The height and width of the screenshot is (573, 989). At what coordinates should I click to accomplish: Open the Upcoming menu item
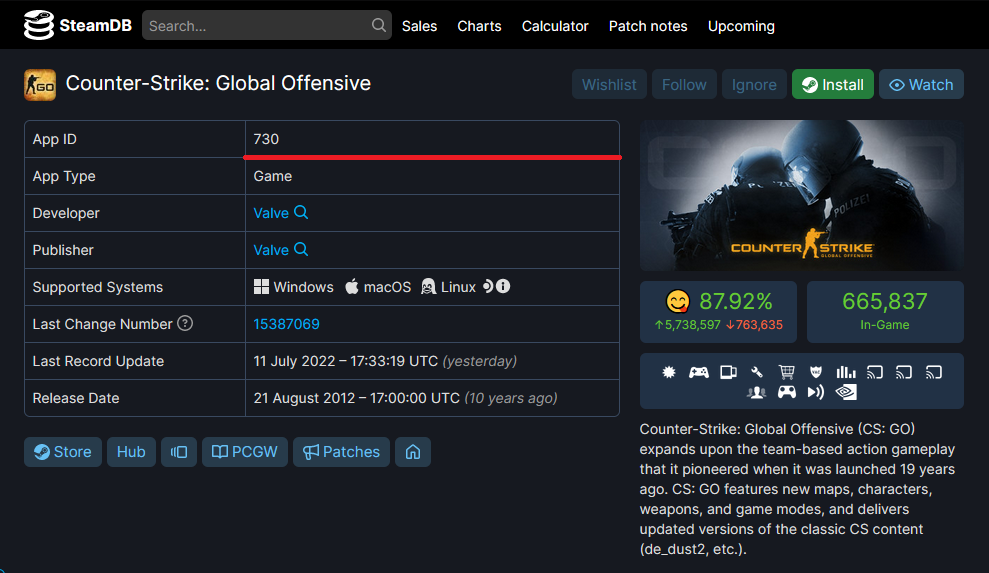[x=741, y=26]
